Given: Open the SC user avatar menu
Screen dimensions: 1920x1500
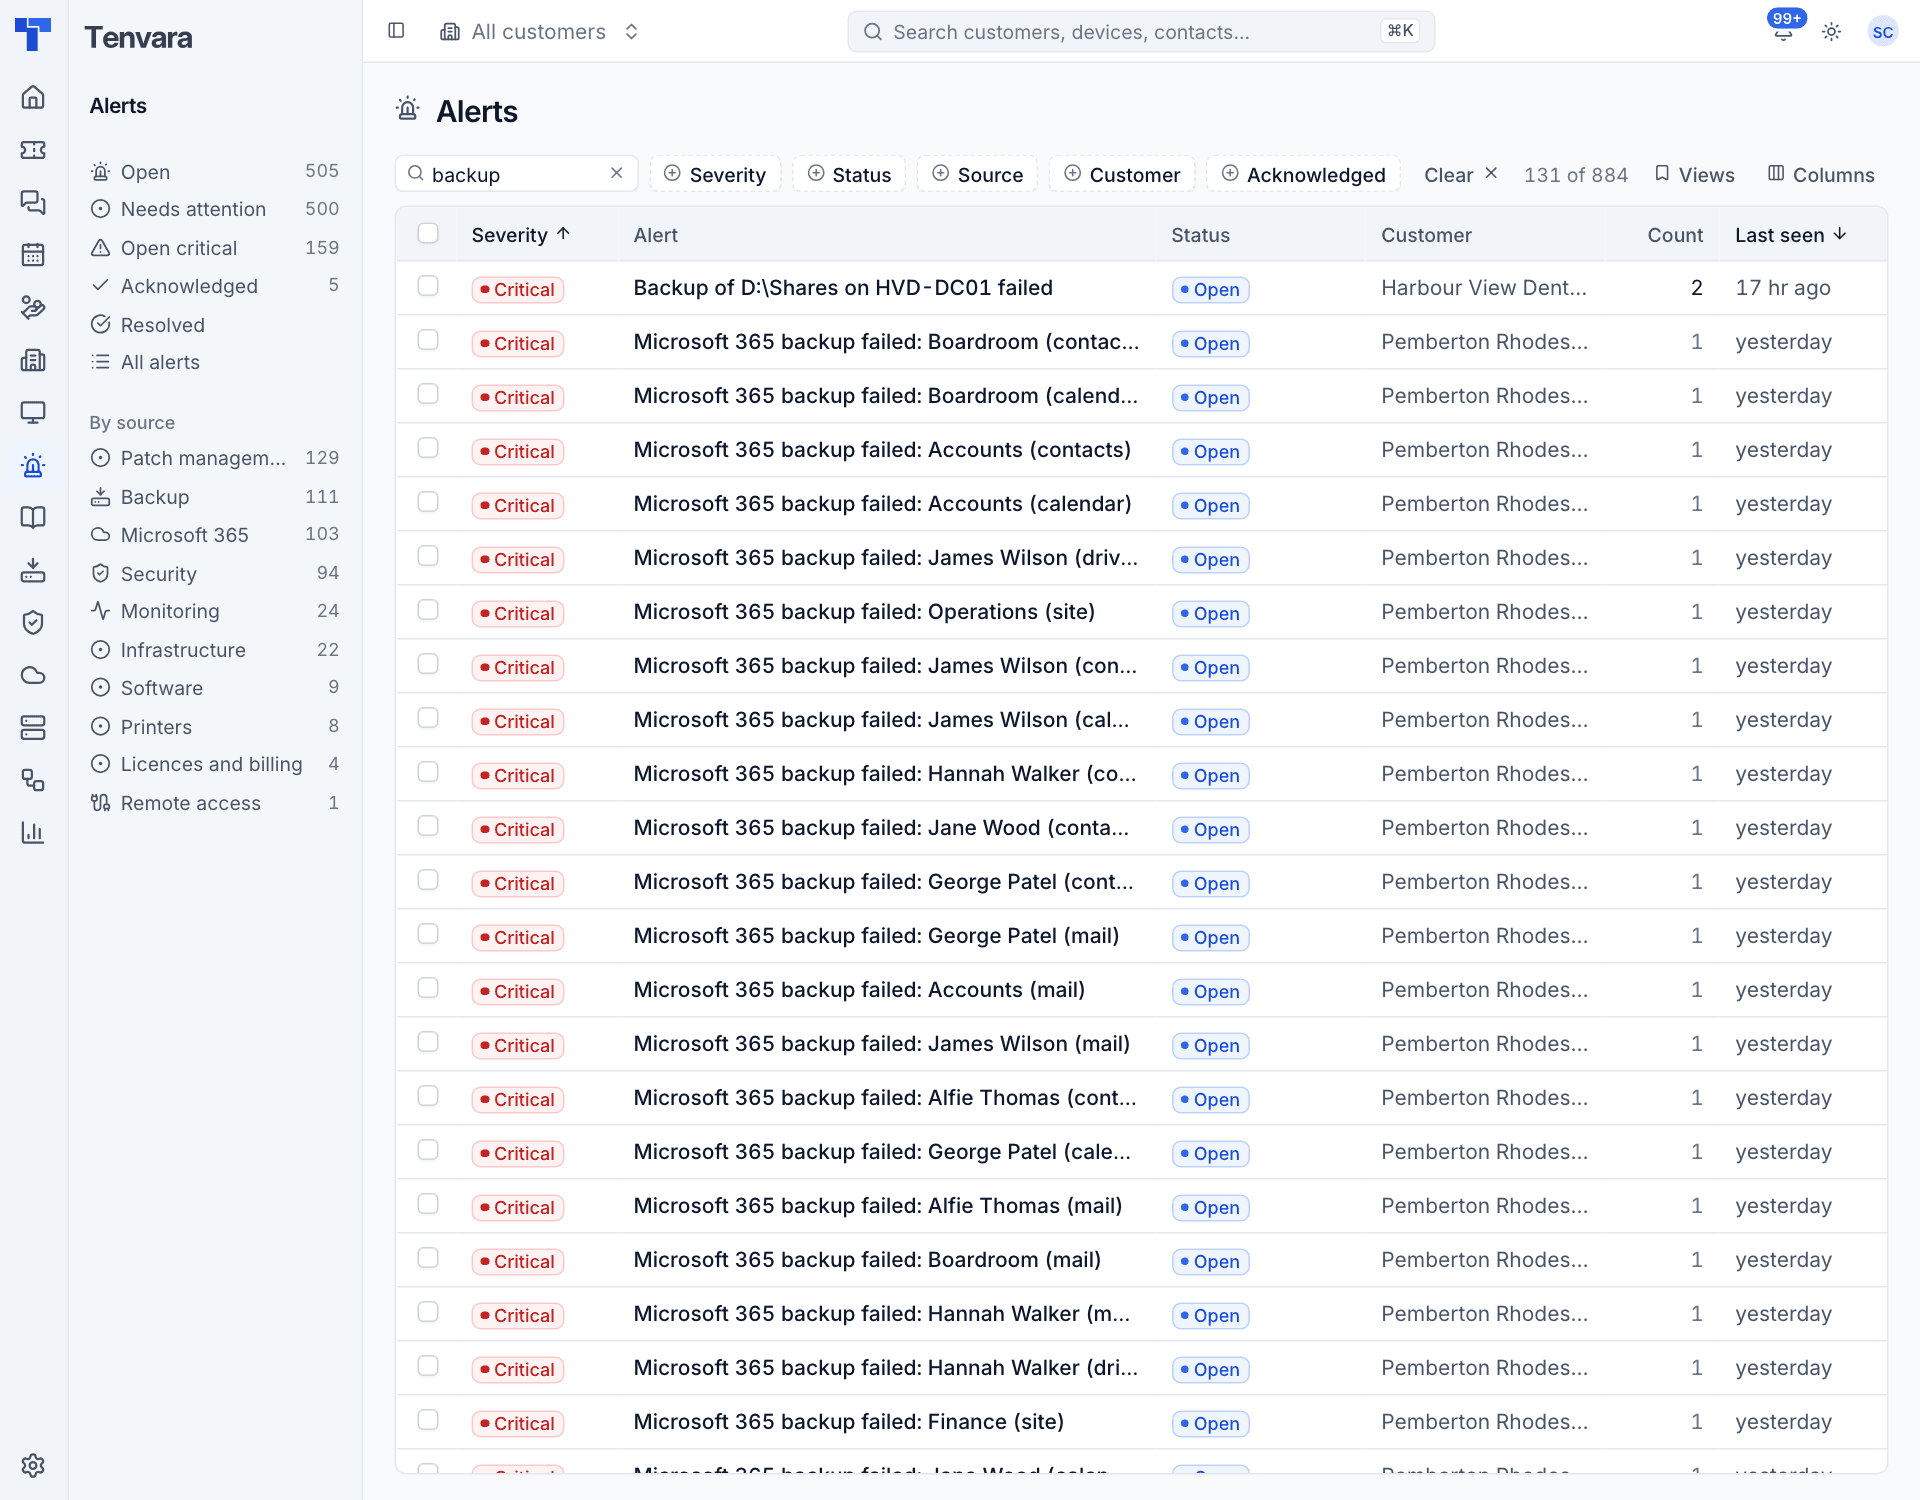Looking at the screenshot, I should 1882,32.
